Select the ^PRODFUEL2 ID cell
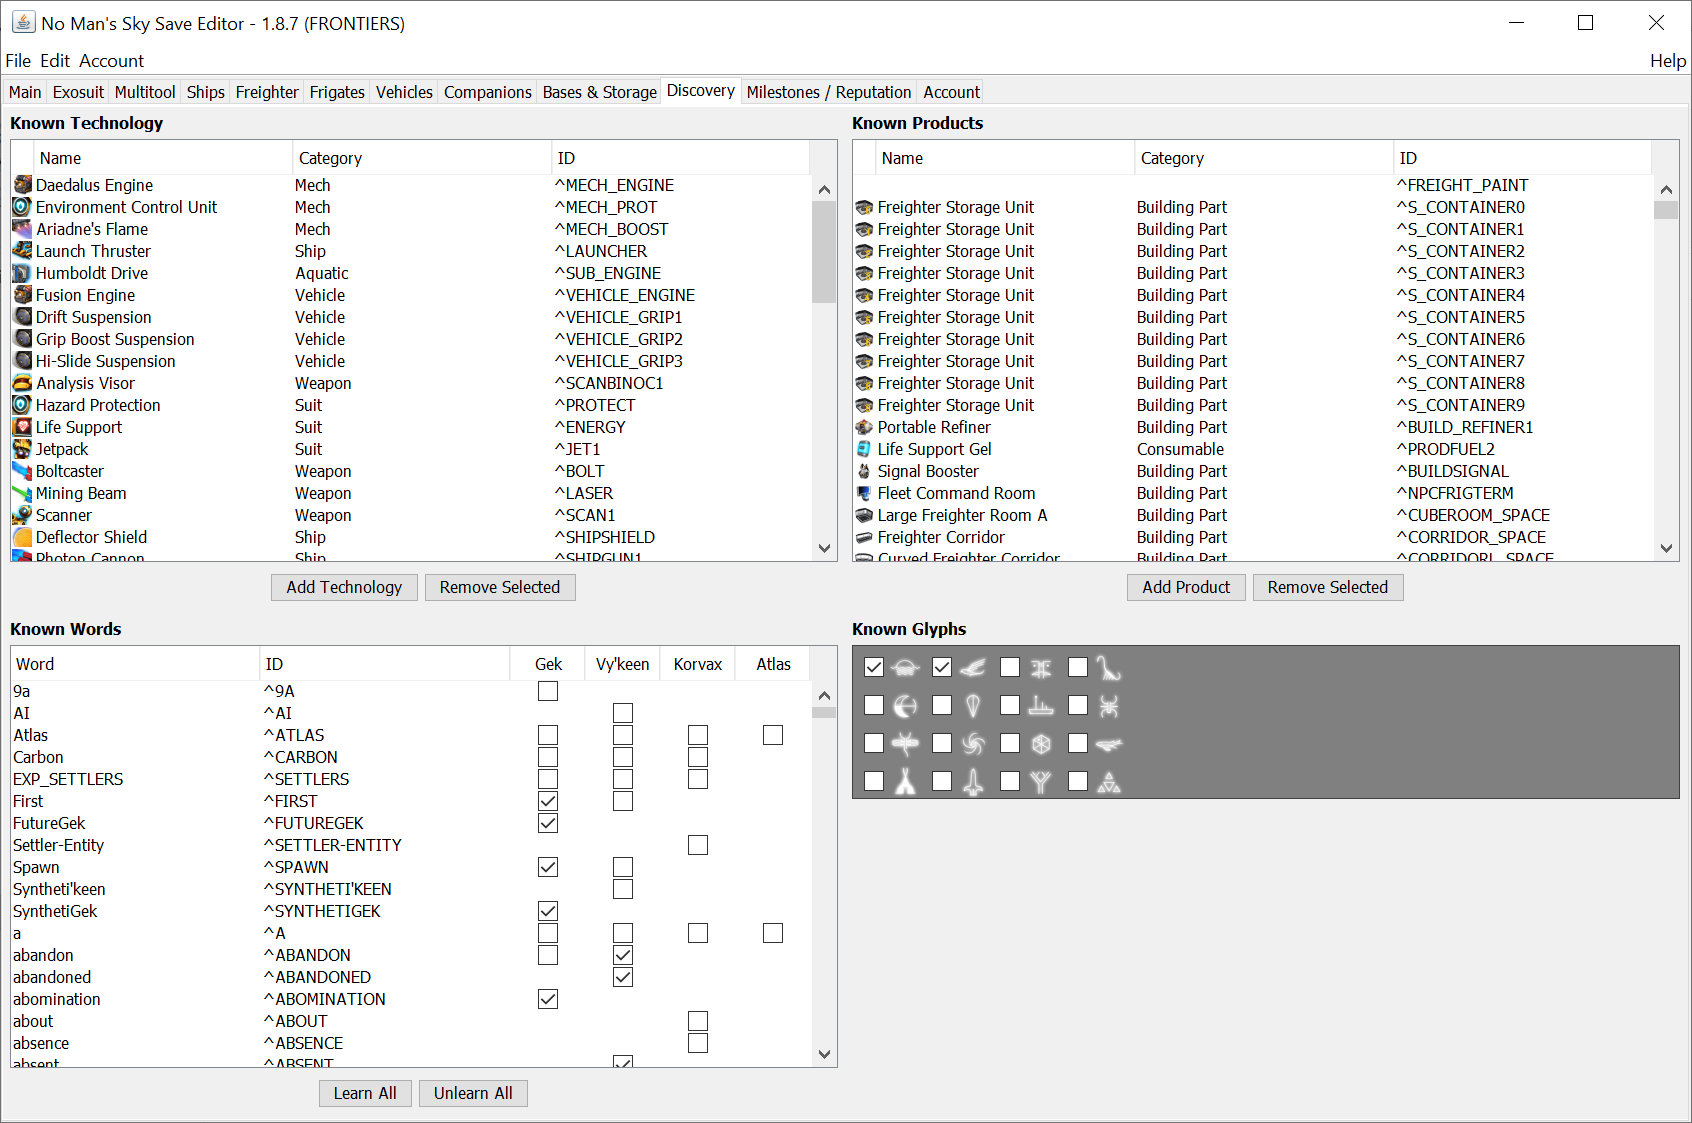Image resolution: width=1692 pixels, height=1123 pixels. [1522, 449]
